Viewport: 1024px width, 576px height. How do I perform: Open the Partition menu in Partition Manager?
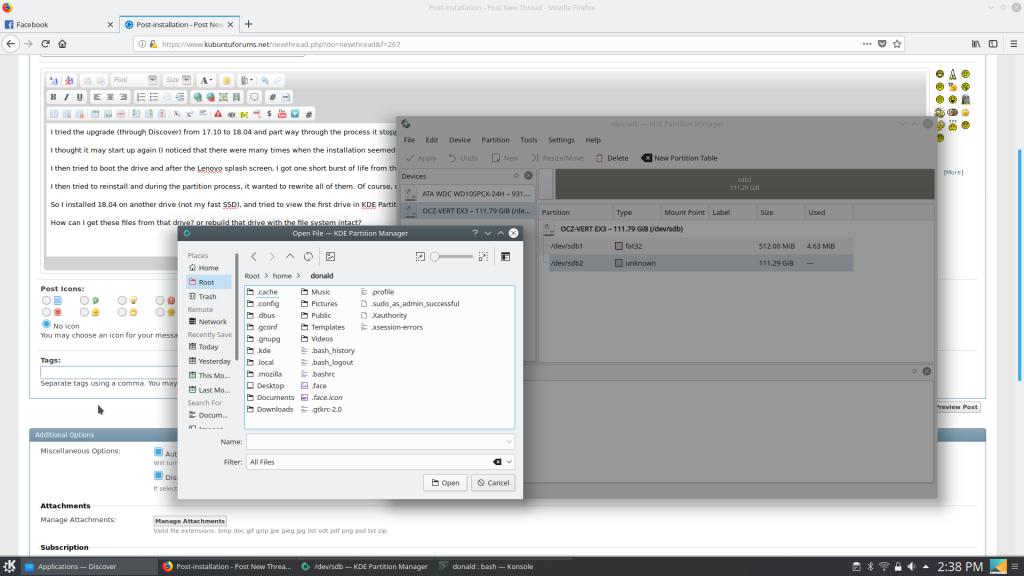tap(495, 140)
